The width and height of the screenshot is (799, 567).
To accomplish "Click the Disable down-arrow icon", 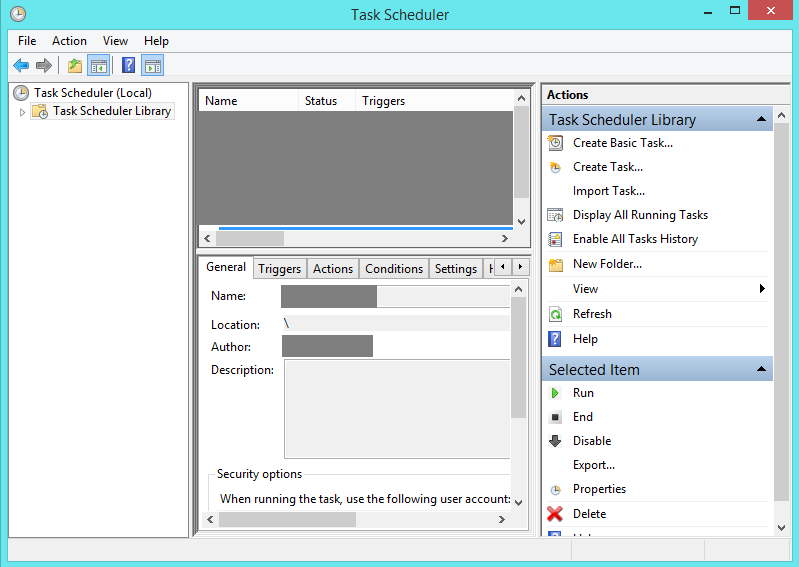I will [555, 441].
